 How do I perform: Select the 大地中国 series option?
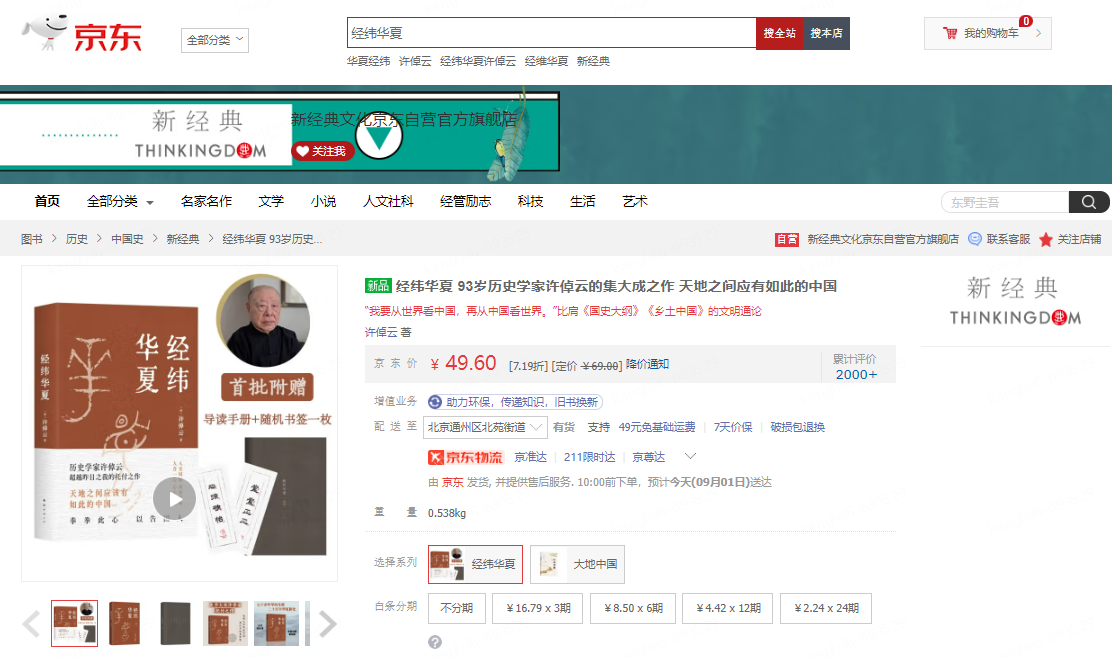point(577,564)
